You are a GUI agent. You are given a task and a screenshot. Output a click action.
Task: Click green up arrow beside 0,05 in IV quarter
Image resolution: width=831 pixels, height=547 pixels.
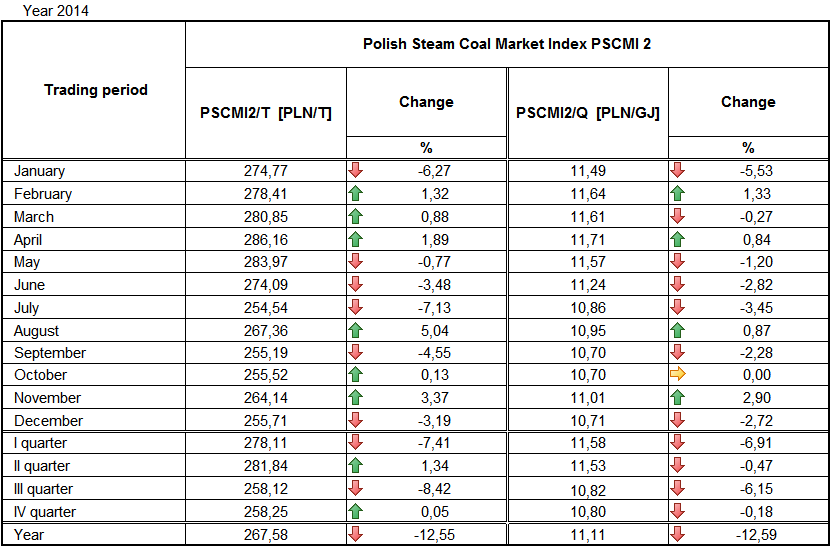pyautogui.click(x=355, y=512)
